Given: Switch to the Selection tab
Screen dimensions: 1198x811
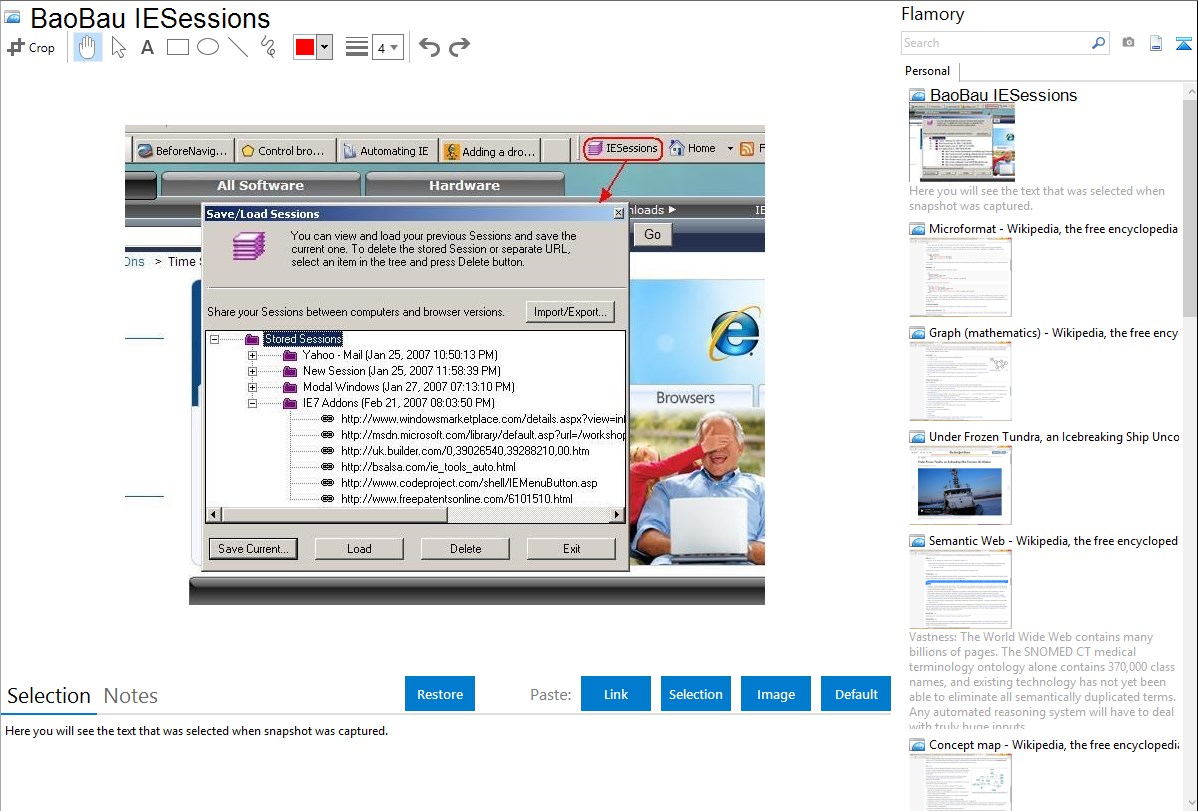Looking at the screenshot, I should [49, 696].
